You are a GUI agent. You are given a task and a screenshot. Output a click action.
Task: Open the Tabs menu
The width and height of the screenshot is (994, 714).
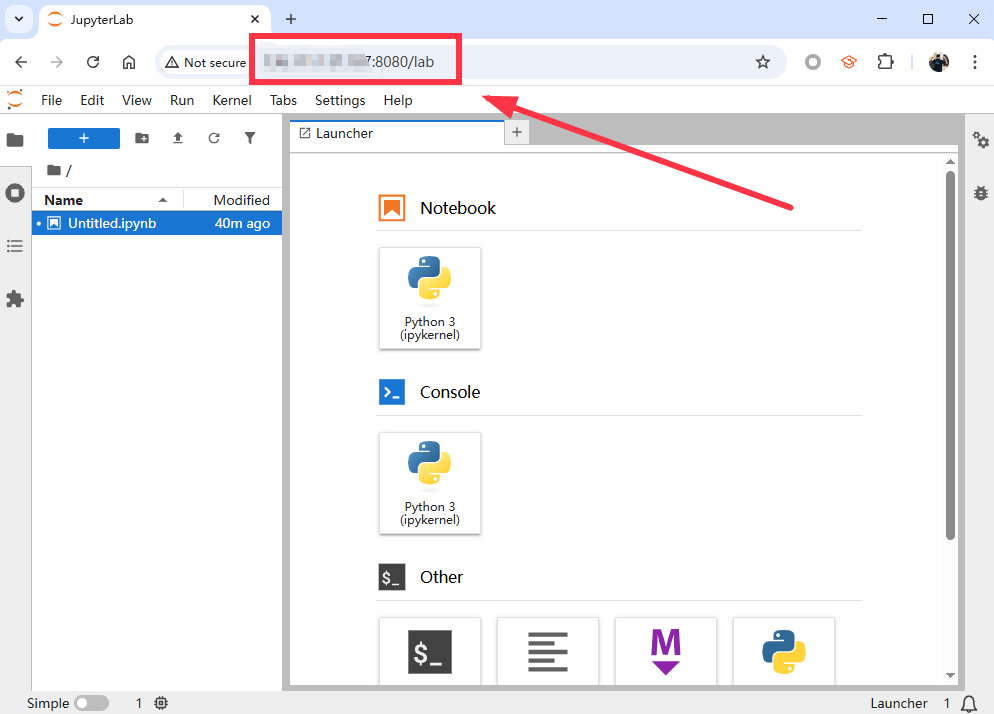coord(283,100)
